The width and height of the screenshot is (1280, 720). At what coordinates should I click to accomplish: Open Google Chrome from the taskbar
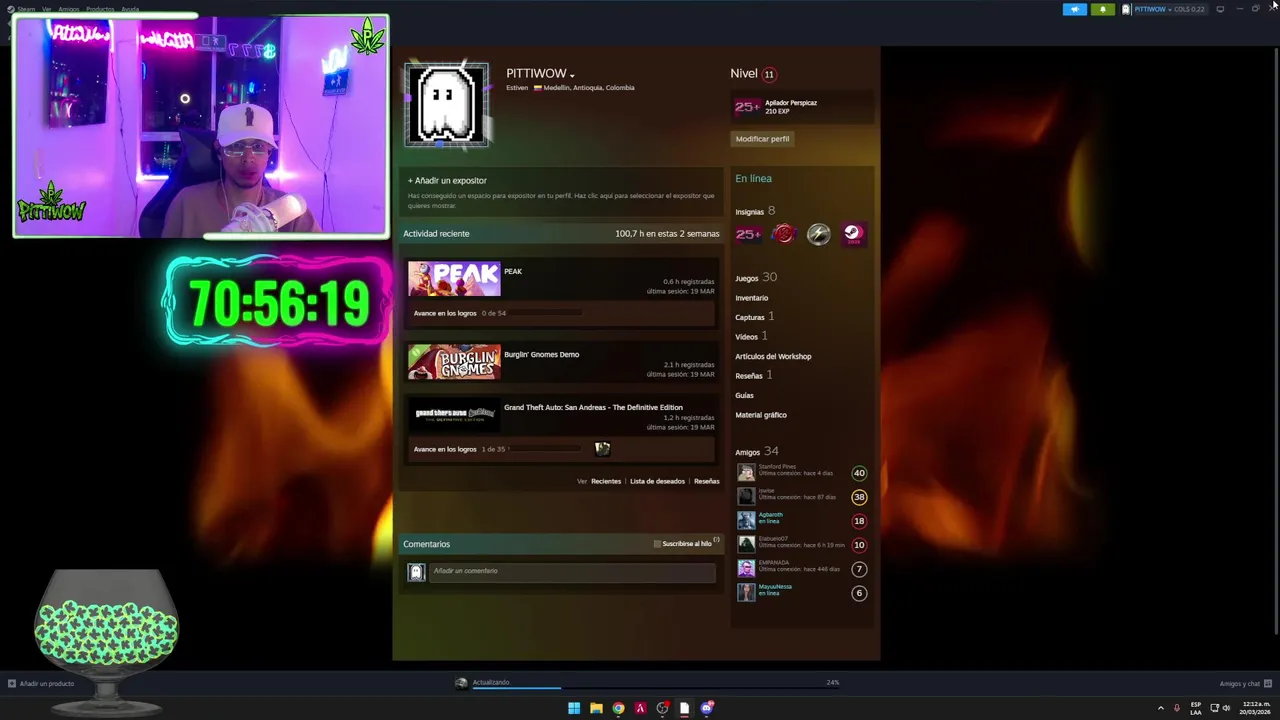tap(618, 708)
